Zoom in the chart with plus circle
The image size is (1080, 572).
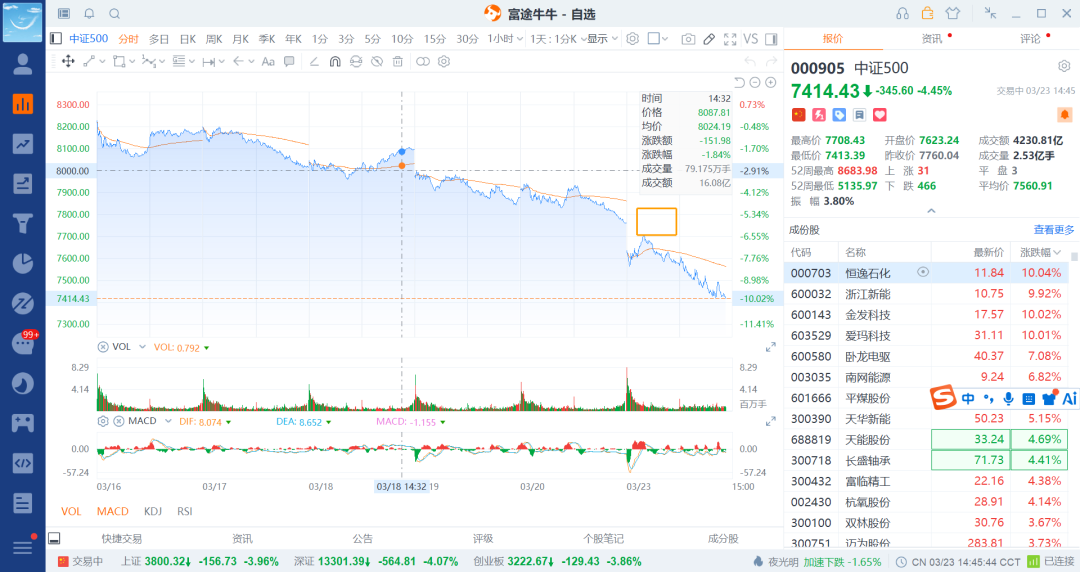coord(771,82)
